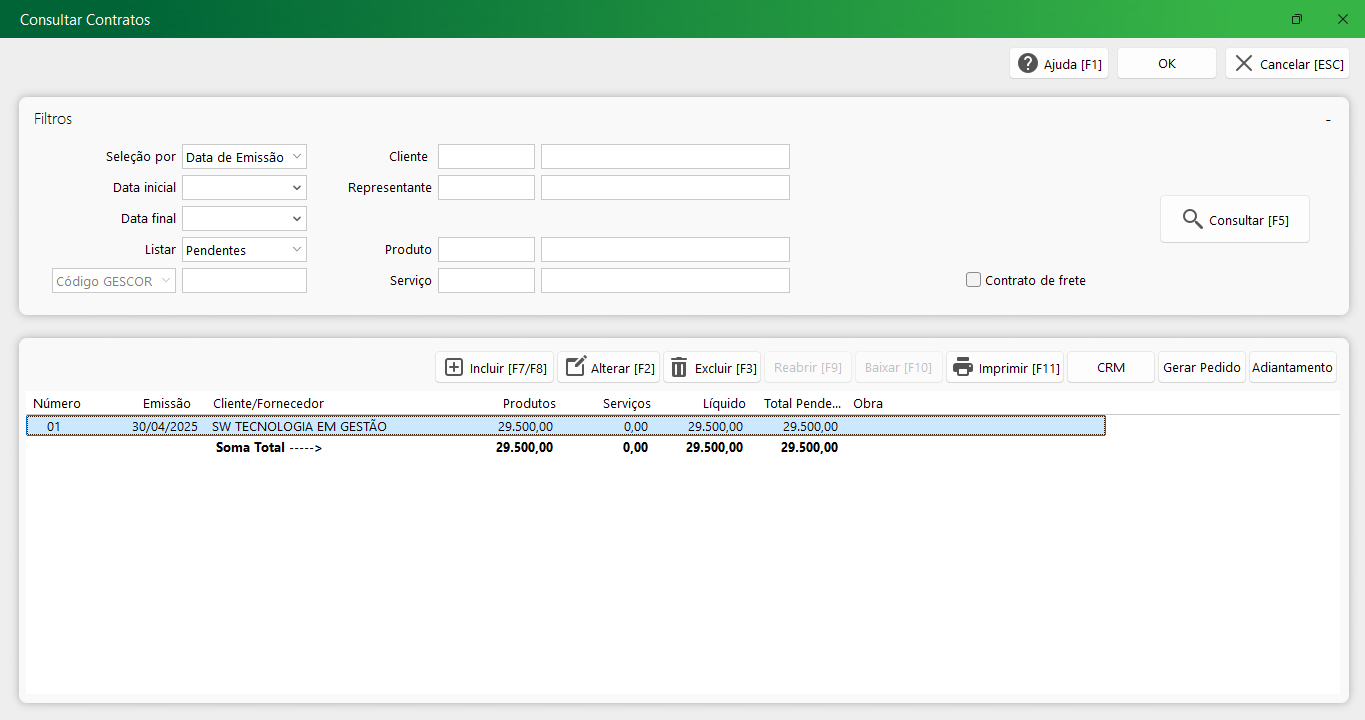This screenshot has height=720, width=1365.
Task: Click the Imprimir printer icon
Action: tap(963, 368)
